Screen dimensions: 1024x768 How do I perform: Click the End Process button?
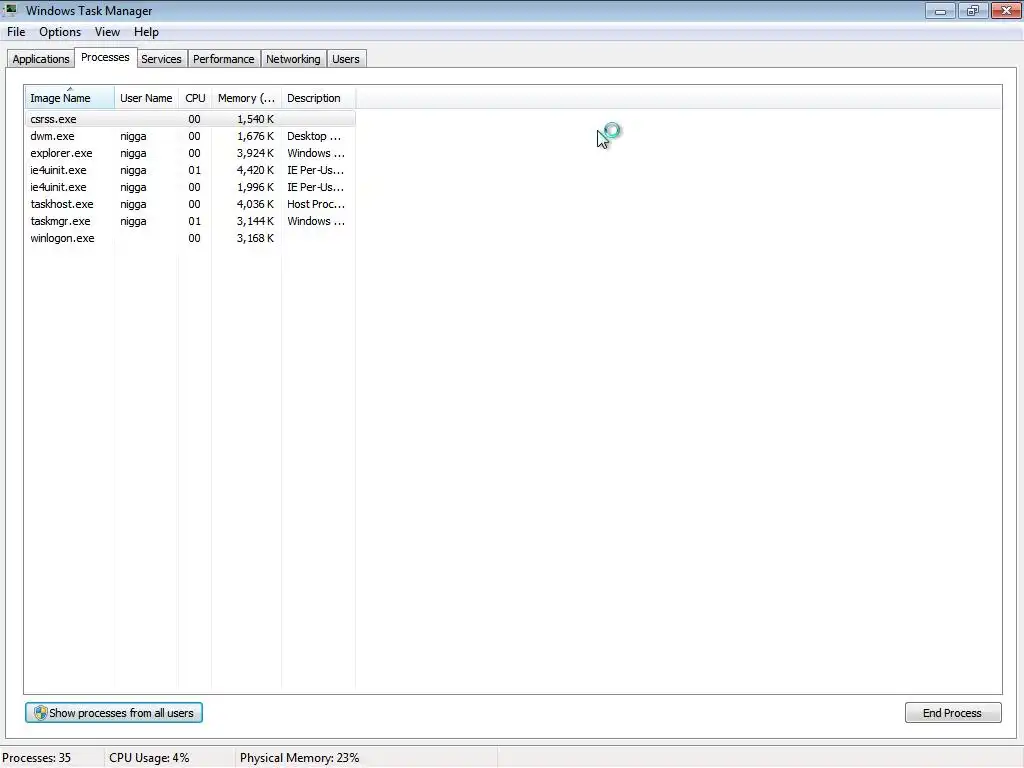point(953,712)
